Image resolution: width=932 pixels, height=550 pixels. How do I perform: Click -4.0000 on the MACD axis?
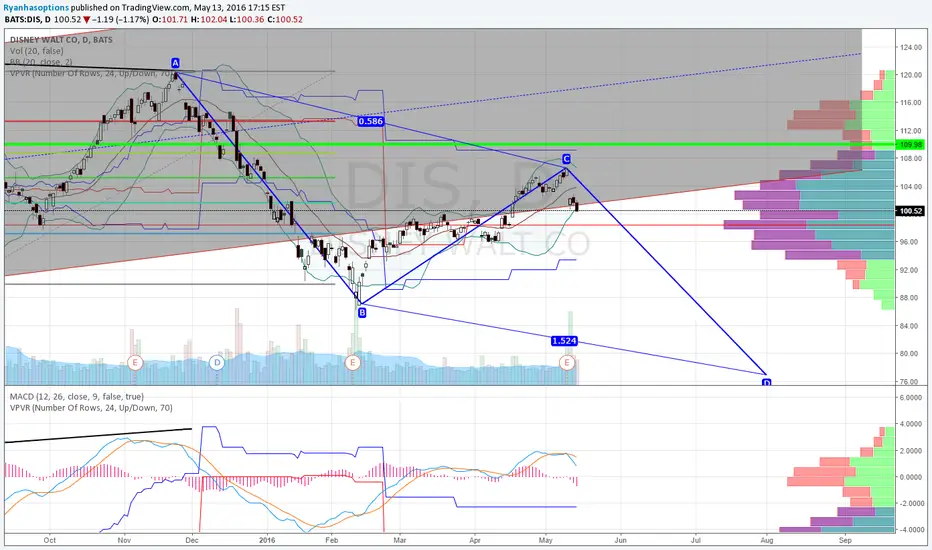910,529
